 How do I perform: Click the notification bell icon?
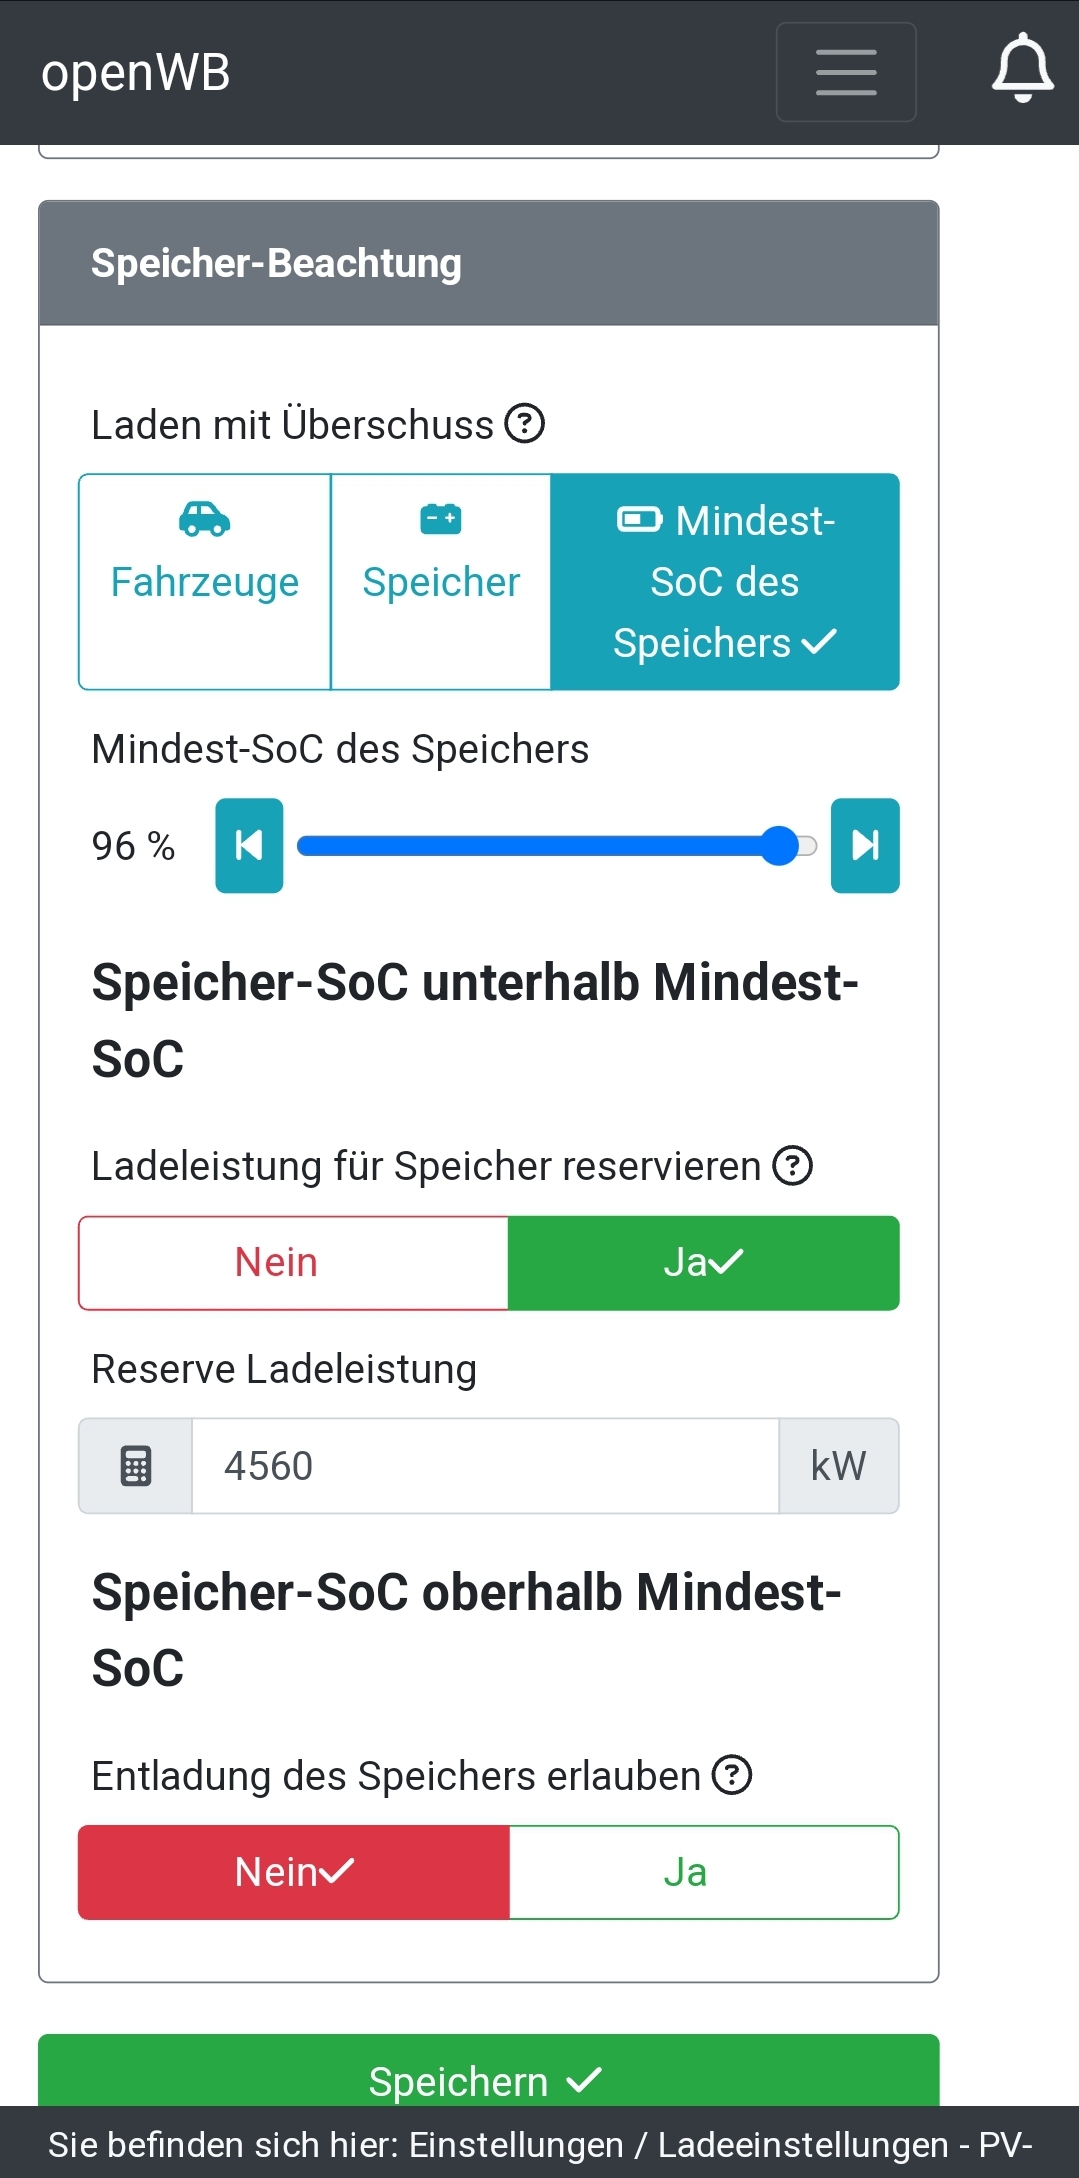coord(1022,68)
